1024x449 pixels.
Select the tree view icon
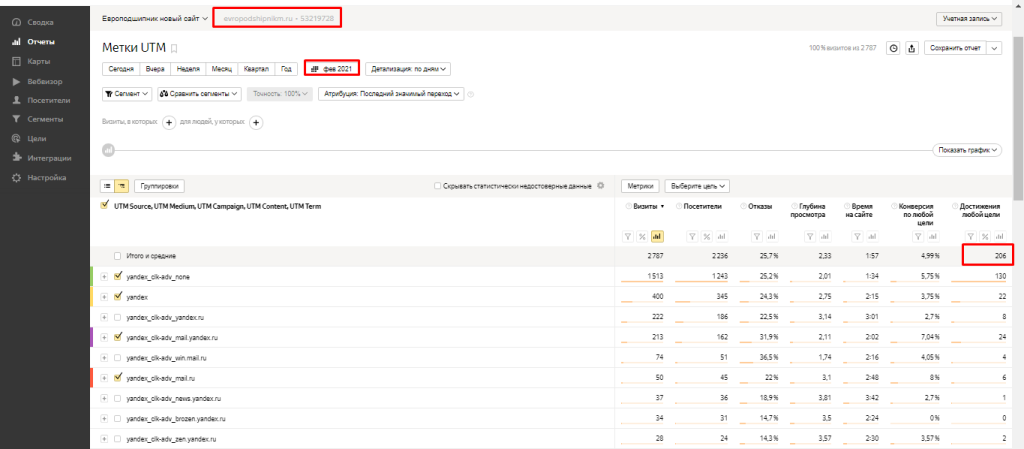[122, 186]
